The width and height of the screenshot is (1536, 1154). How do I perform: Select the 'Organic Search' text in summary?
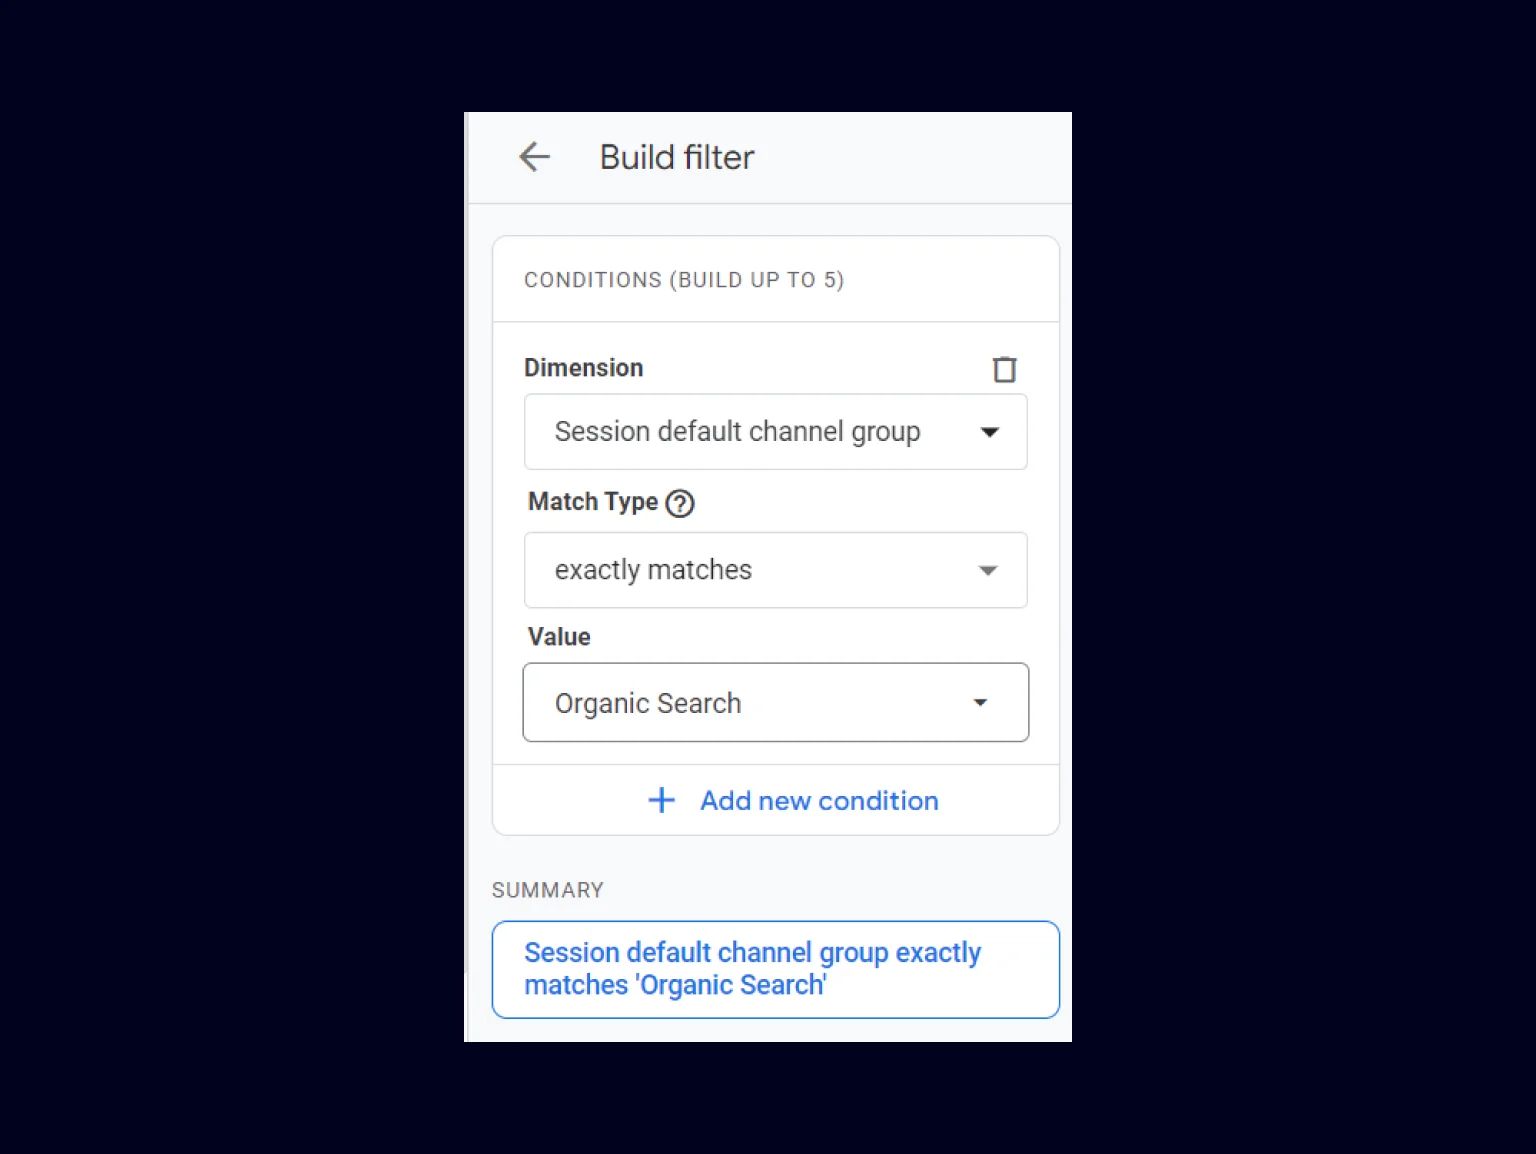point(731,986)
